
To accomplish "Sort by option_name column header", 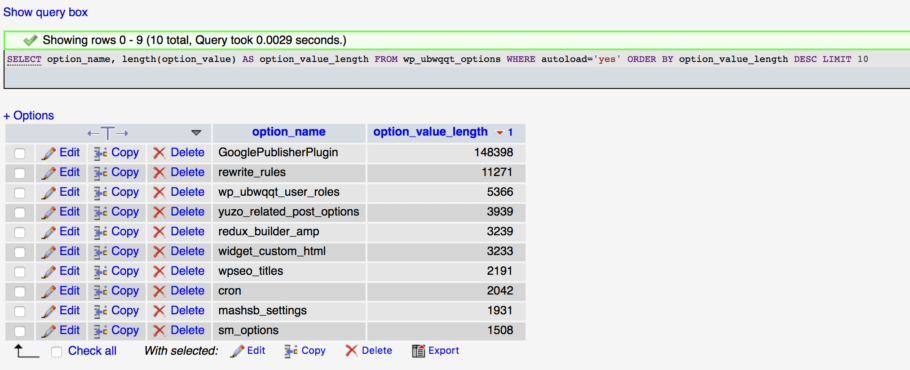I will 288,132.
